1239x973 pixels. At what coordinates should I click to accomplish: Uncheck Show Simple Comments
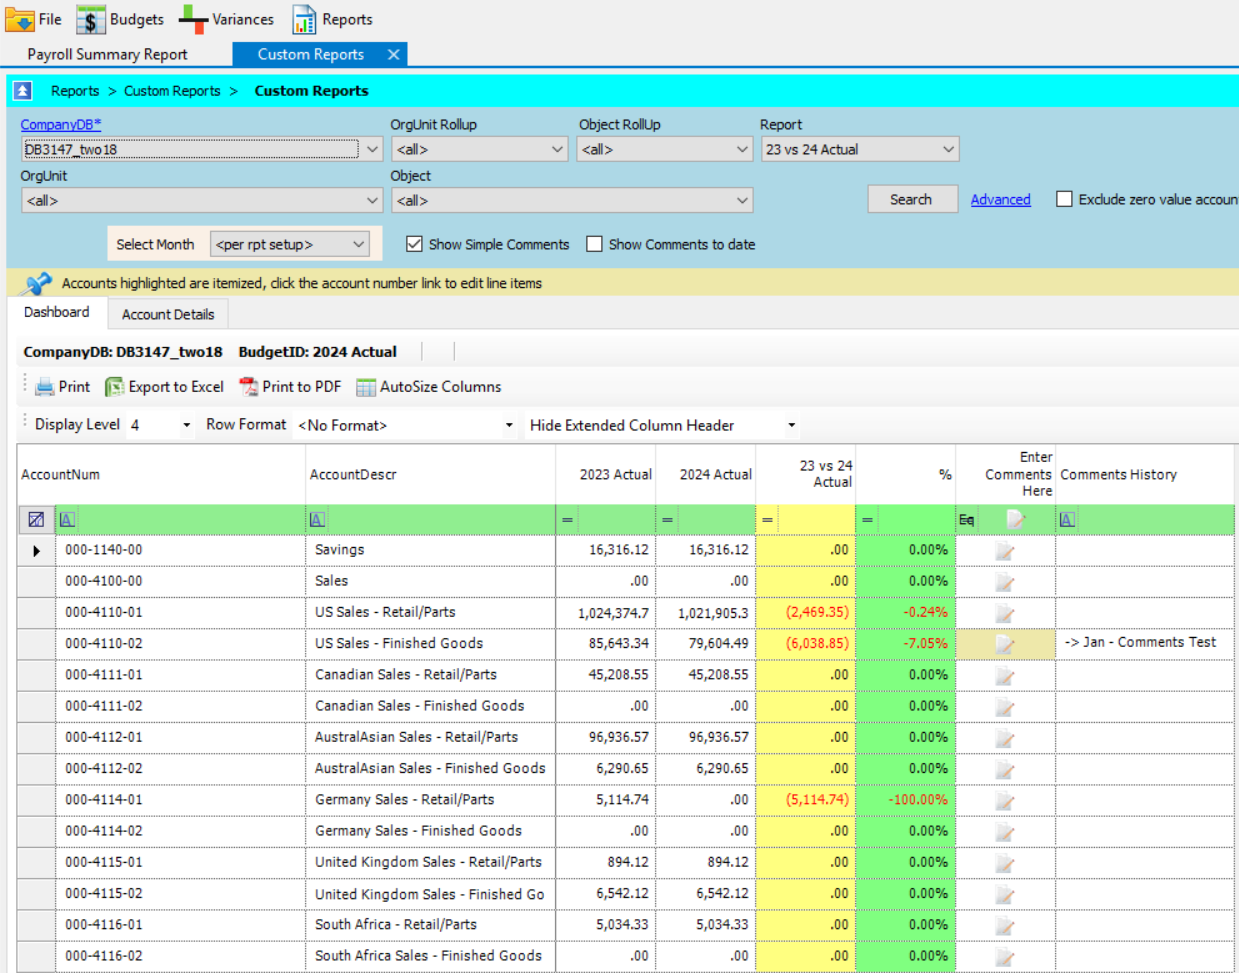[x=414, y=244]
